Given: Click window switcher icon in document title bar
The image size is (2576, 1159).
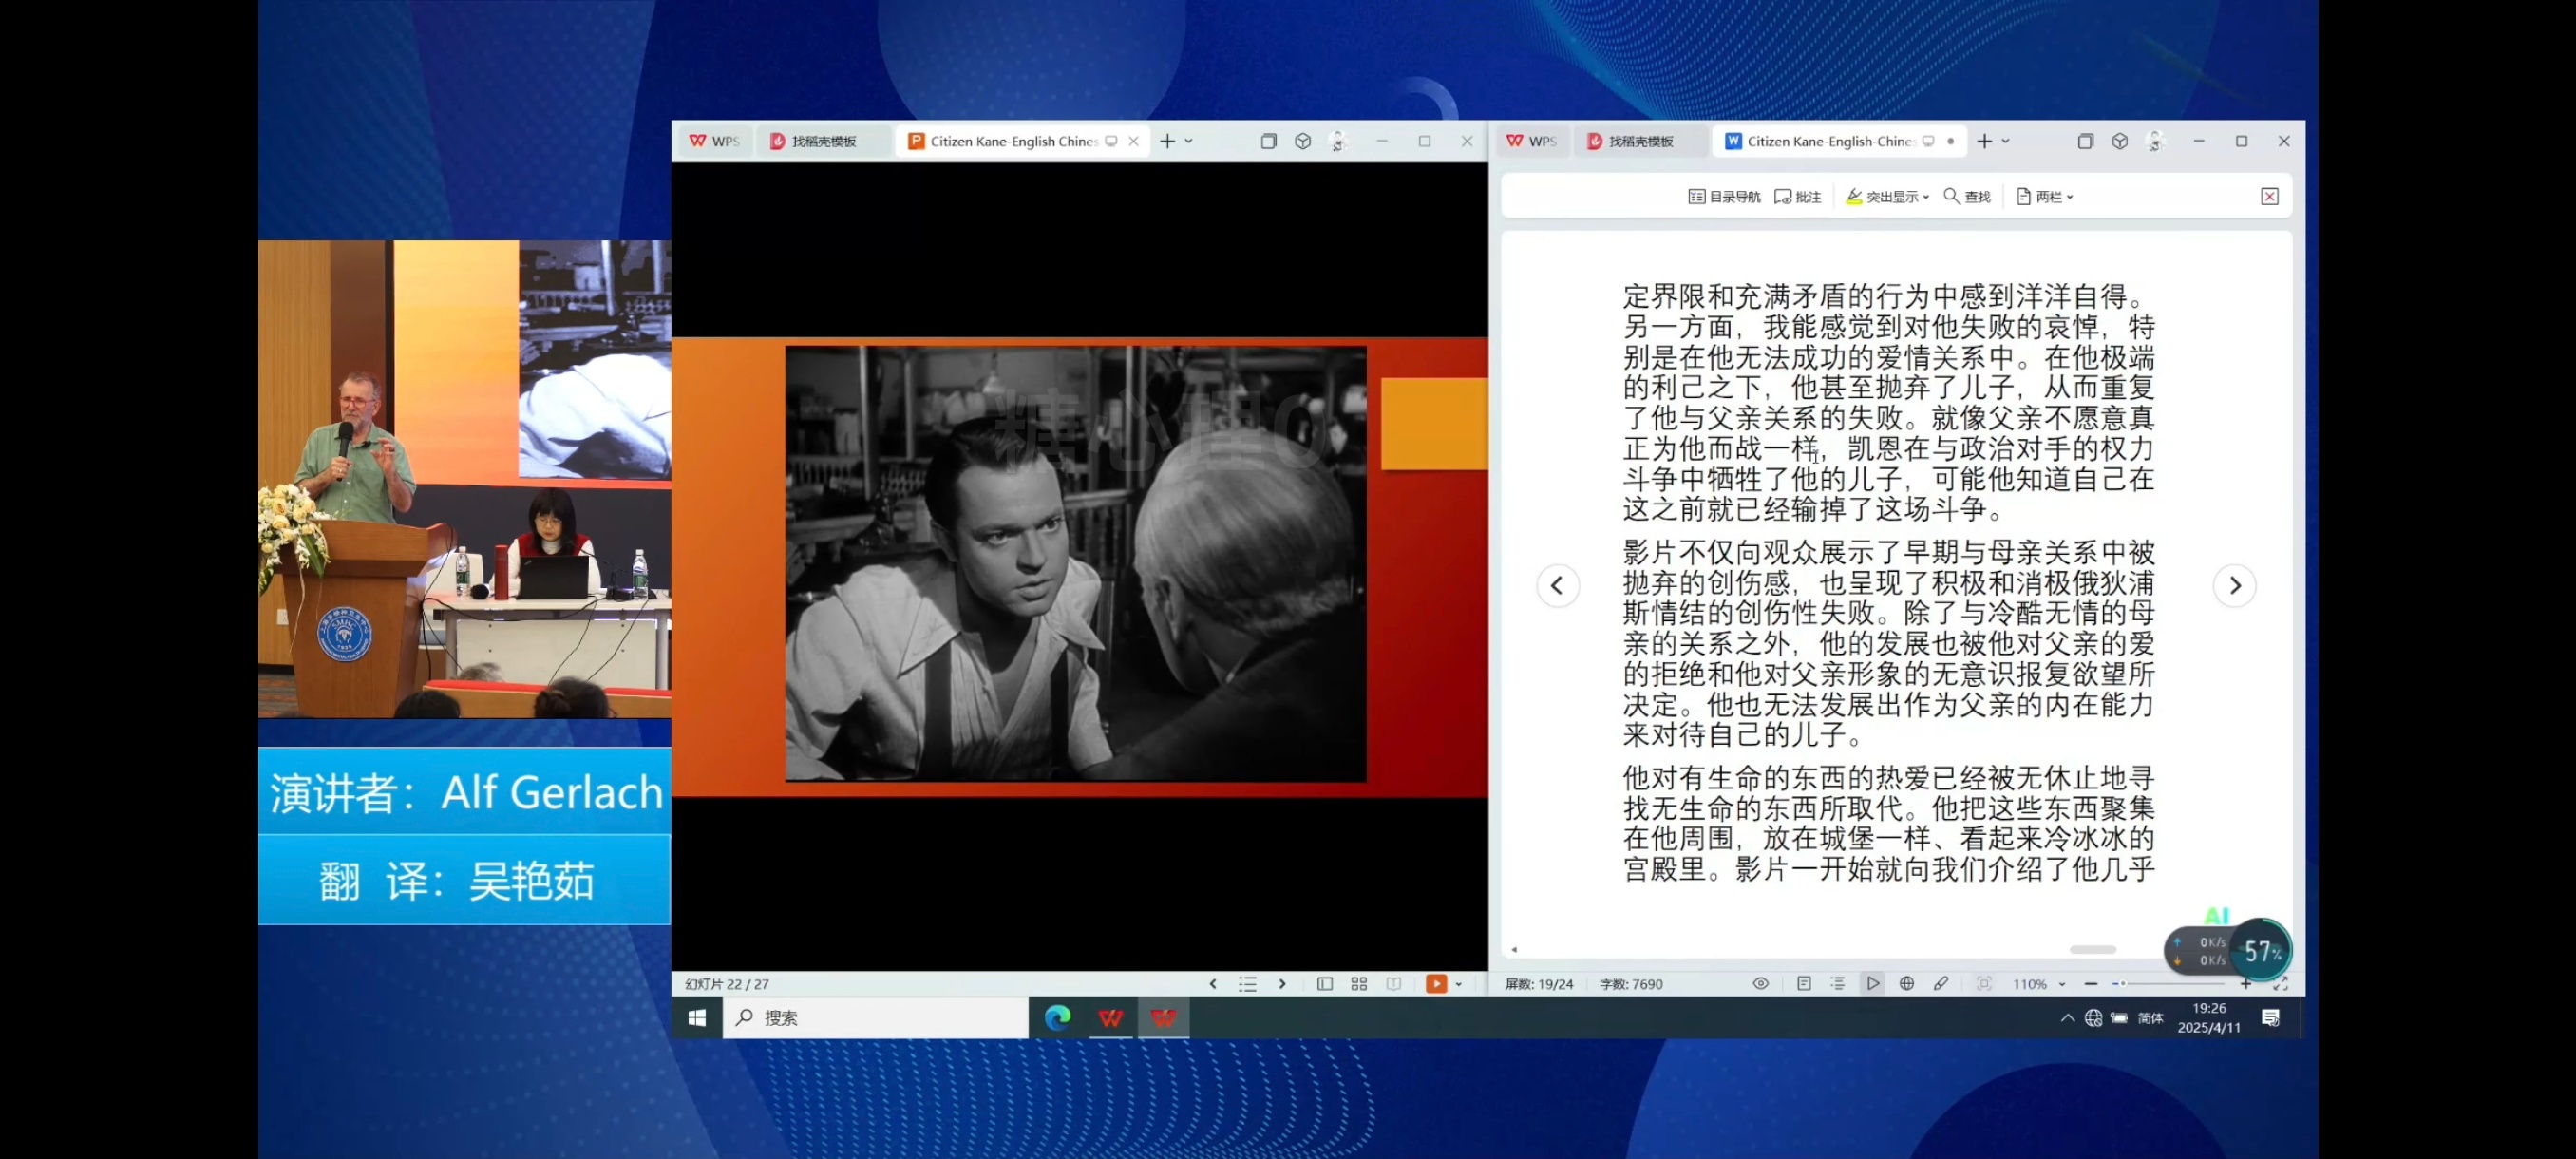Looking at the screenshot, I should click(x=2085, y=141).
